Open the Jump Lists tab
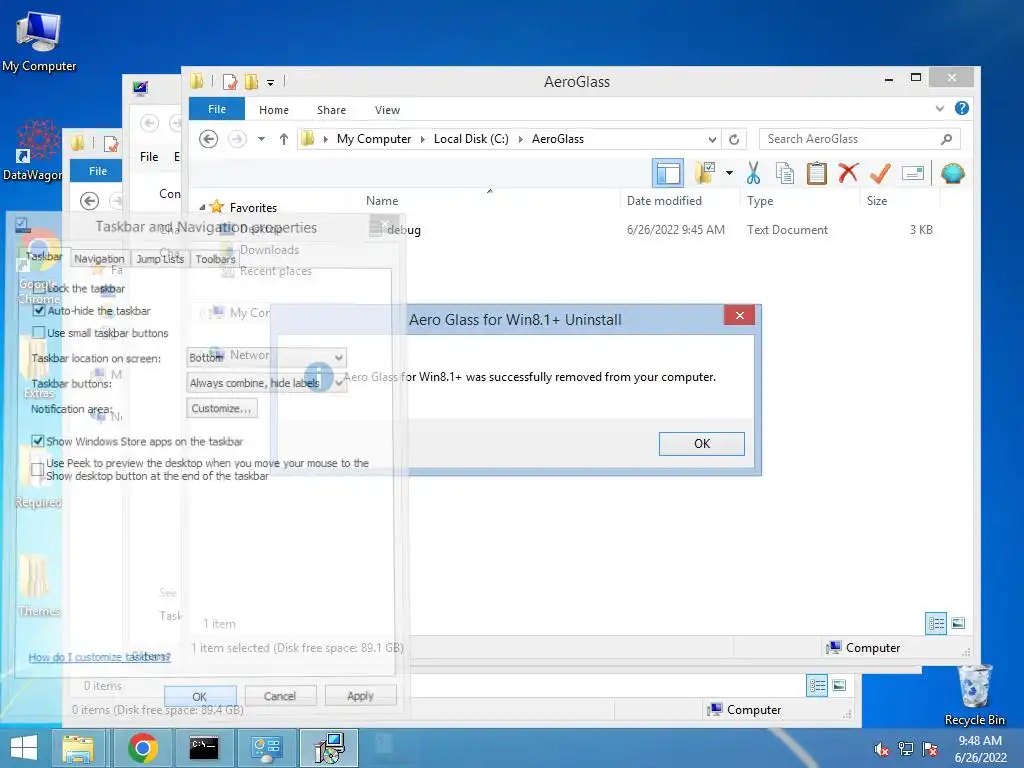 point(160,259)
